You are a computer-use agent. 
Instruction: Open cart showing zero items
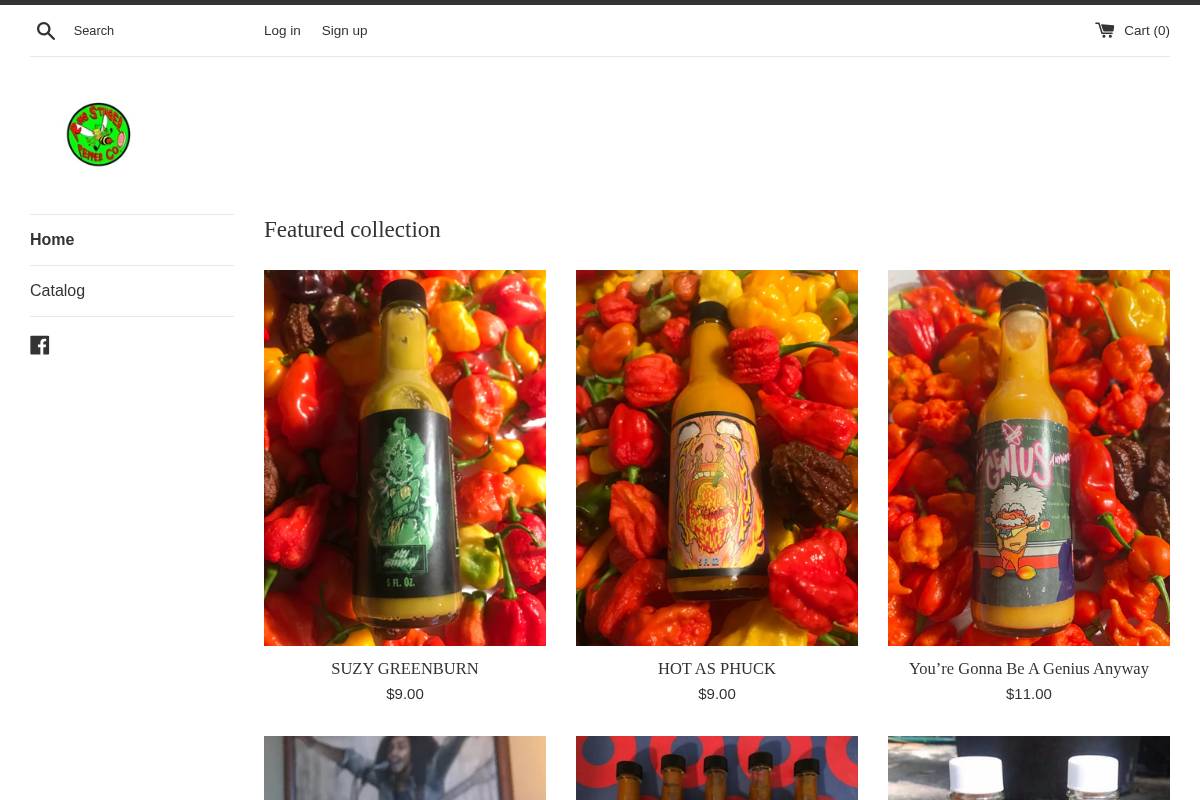tap(1145, 30)
